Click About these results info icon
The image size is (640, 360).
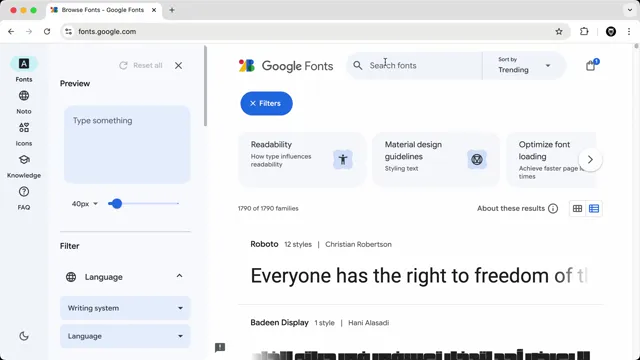tap(553, 209)
